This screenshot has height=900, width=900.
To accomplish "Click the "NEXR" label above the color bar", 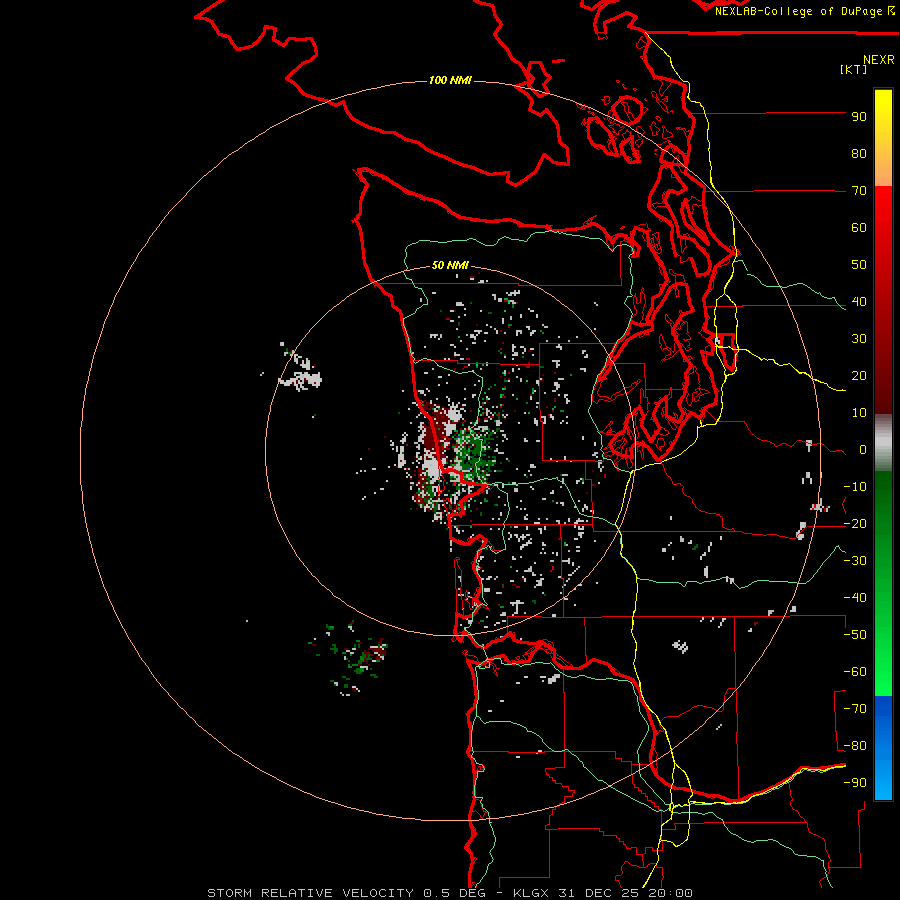I will point(879,60).
